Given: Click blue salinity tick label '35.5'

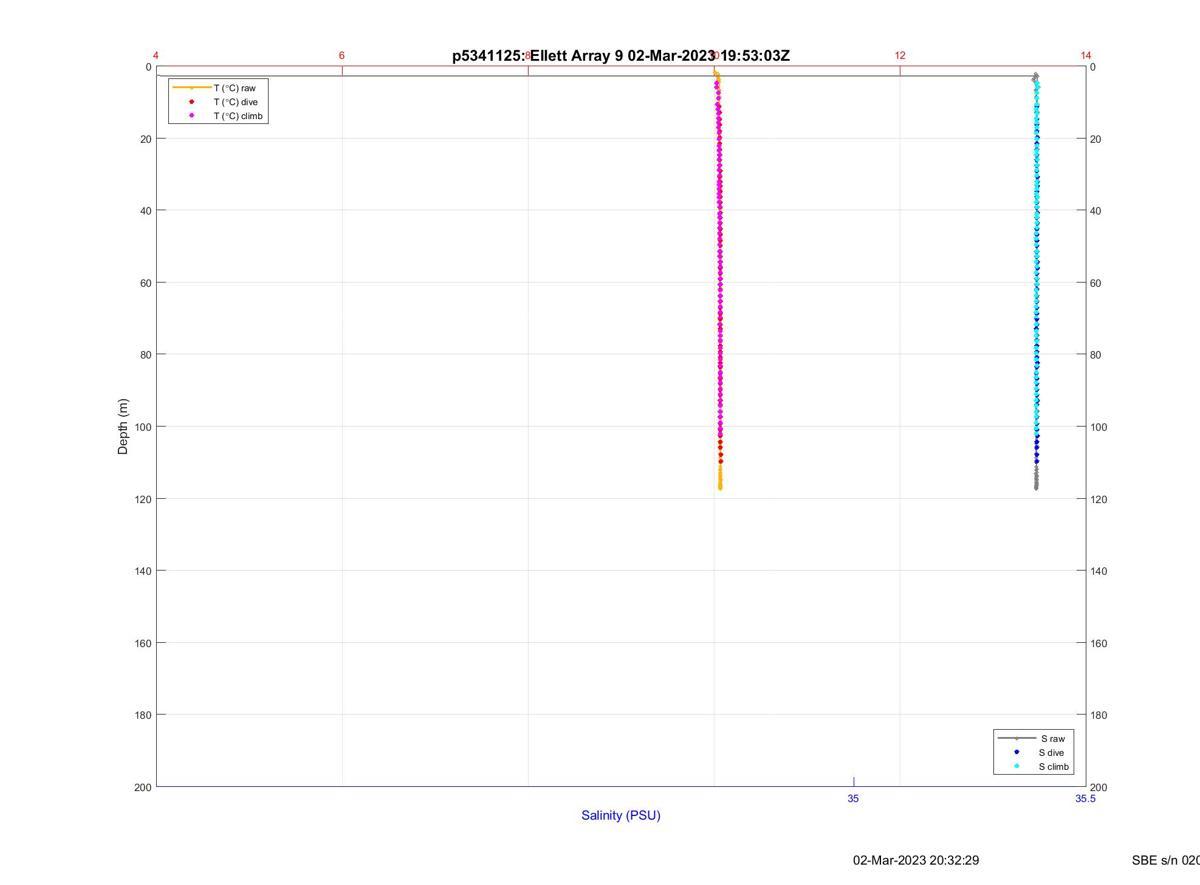Looking at the screenshot, I should pos(1085,798).
